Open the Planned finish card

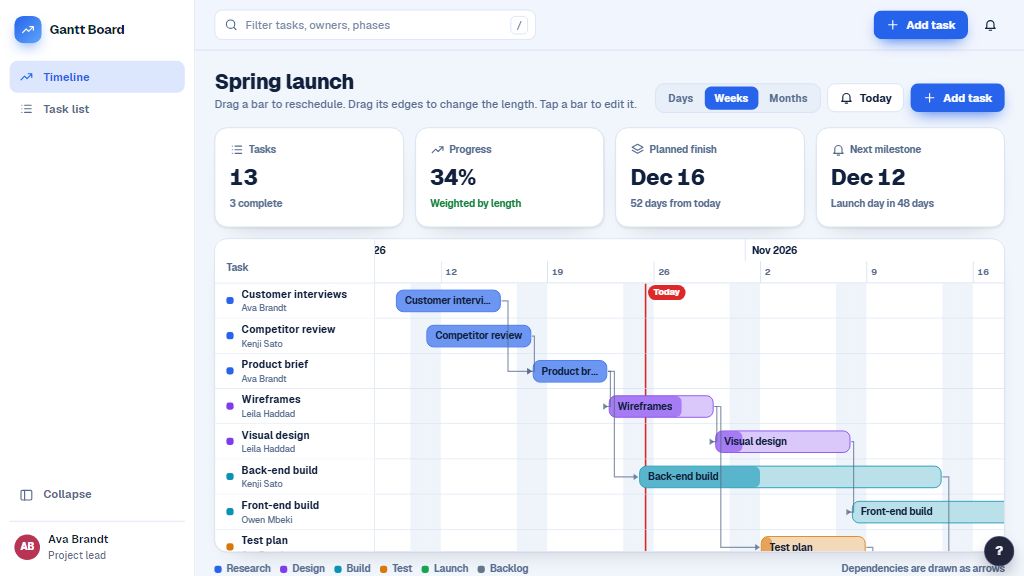coord(710,177)
